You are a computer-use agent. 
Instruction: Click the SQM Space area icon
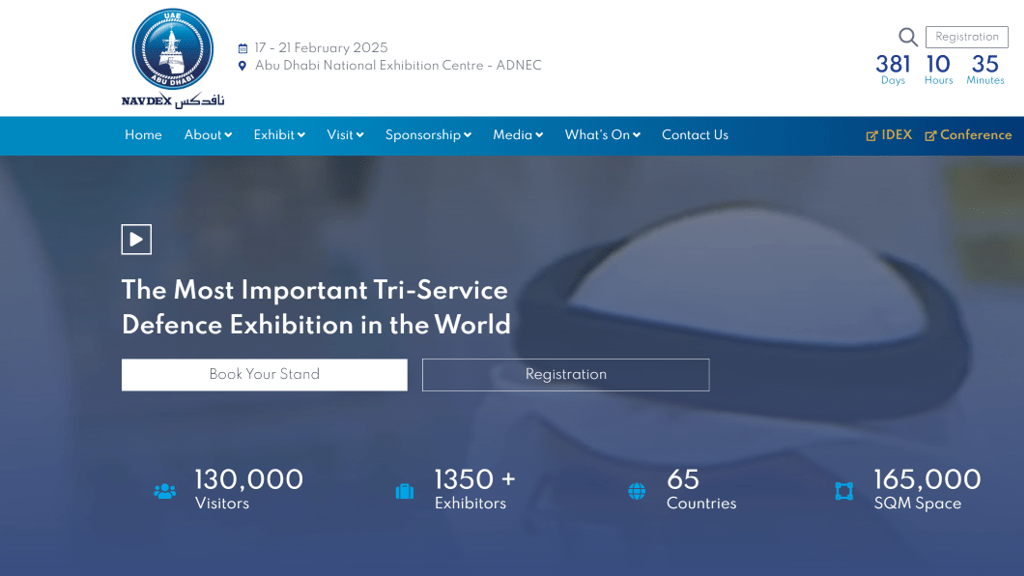(844, 491)
